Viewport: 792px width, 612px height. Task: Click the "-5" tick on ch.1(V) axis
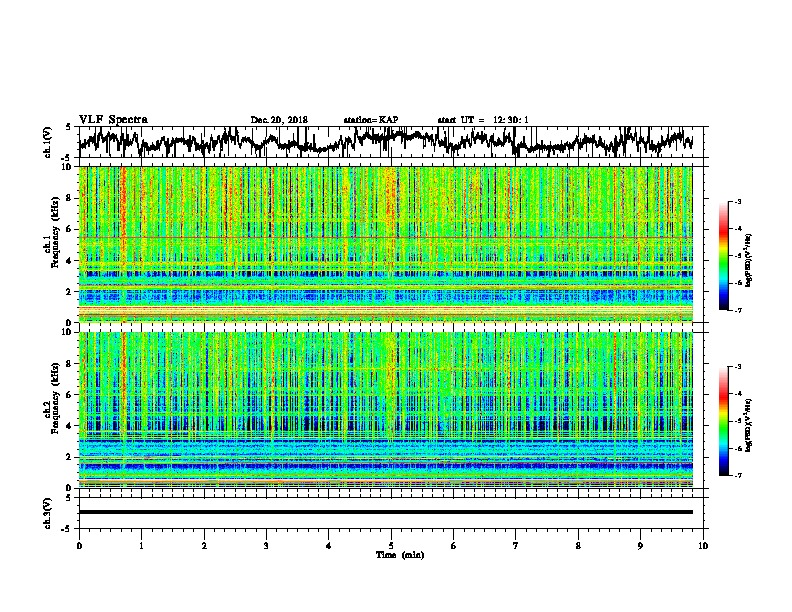[x=67, y=157]
